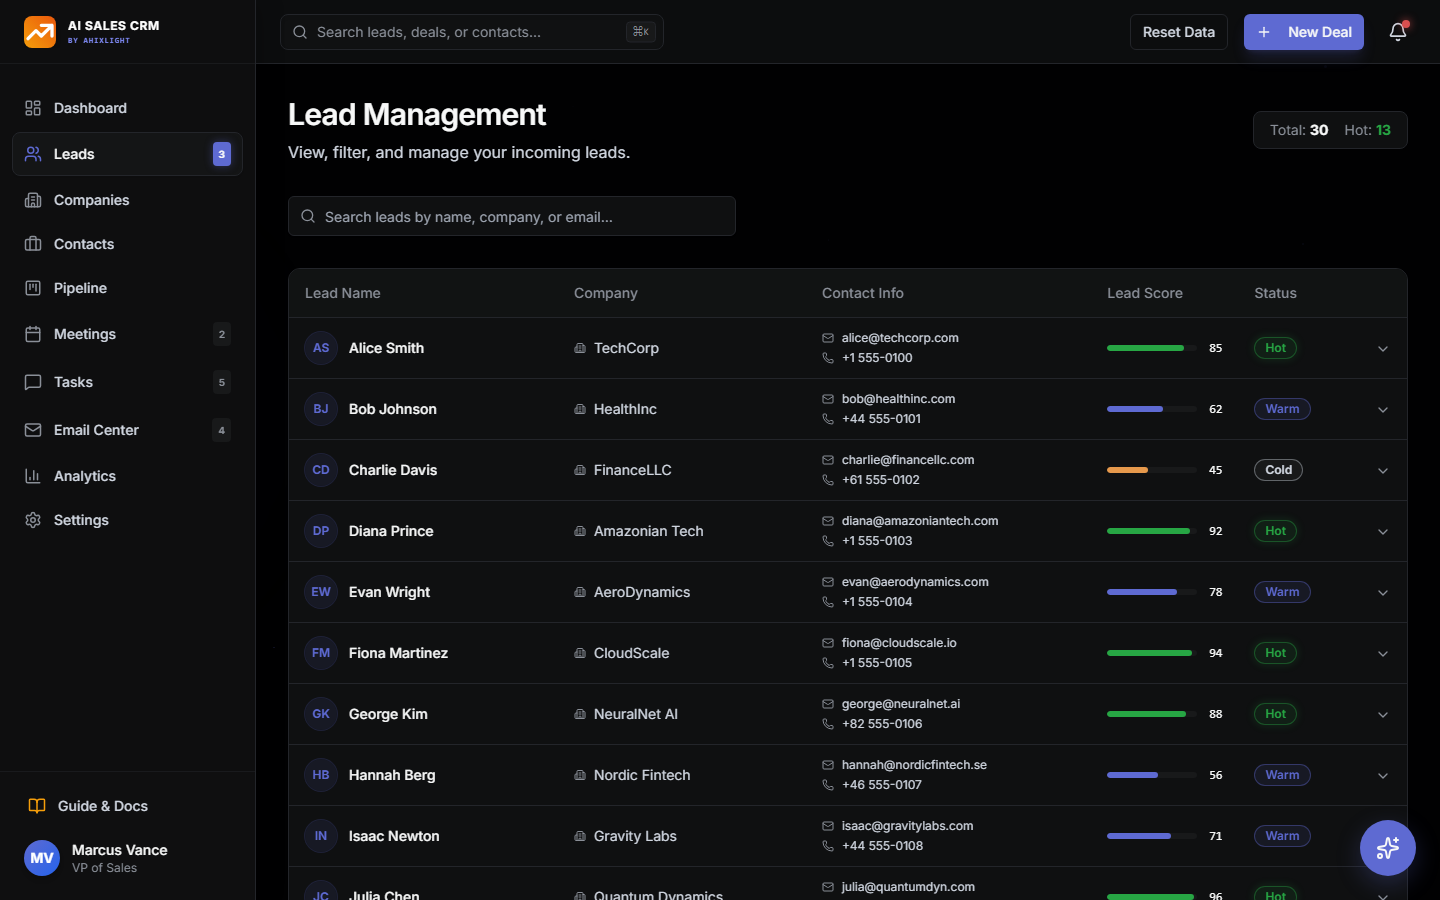Image resolution: width=1440 pixels, height=900 pixels.
Task: Click Diana Prince's DP avatar
Action: 321,531
